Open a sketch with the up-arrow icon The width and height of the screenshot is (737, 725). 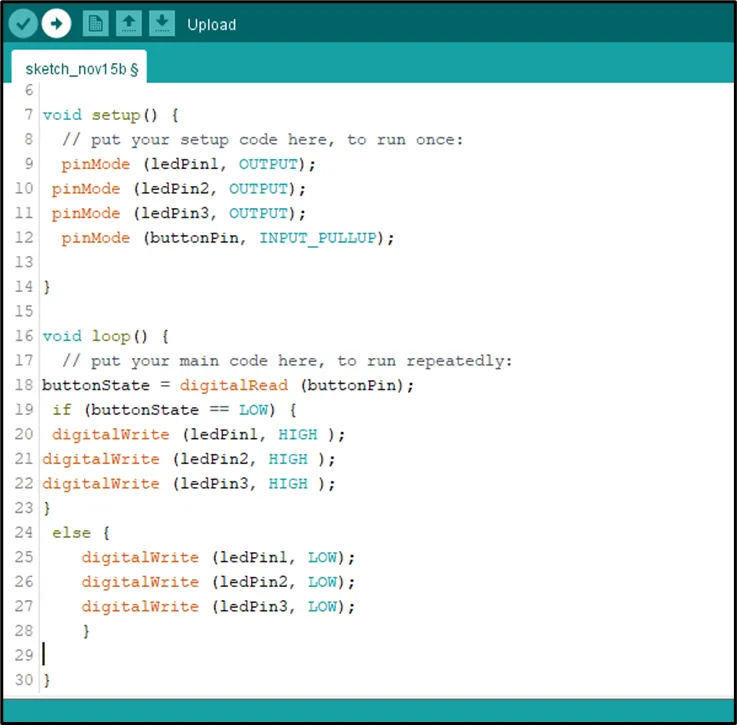[x=129, y=23]
